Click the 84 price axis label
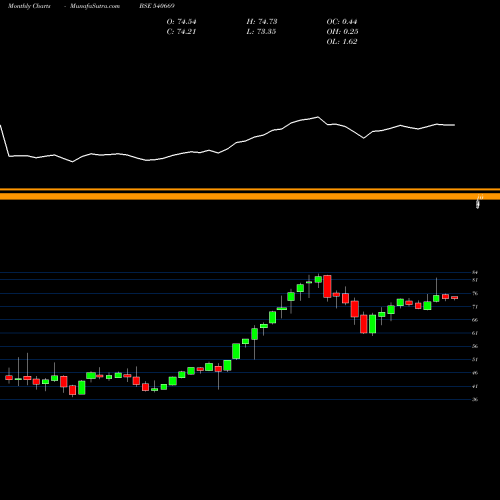The image size is (500, 500). (475, 272)
